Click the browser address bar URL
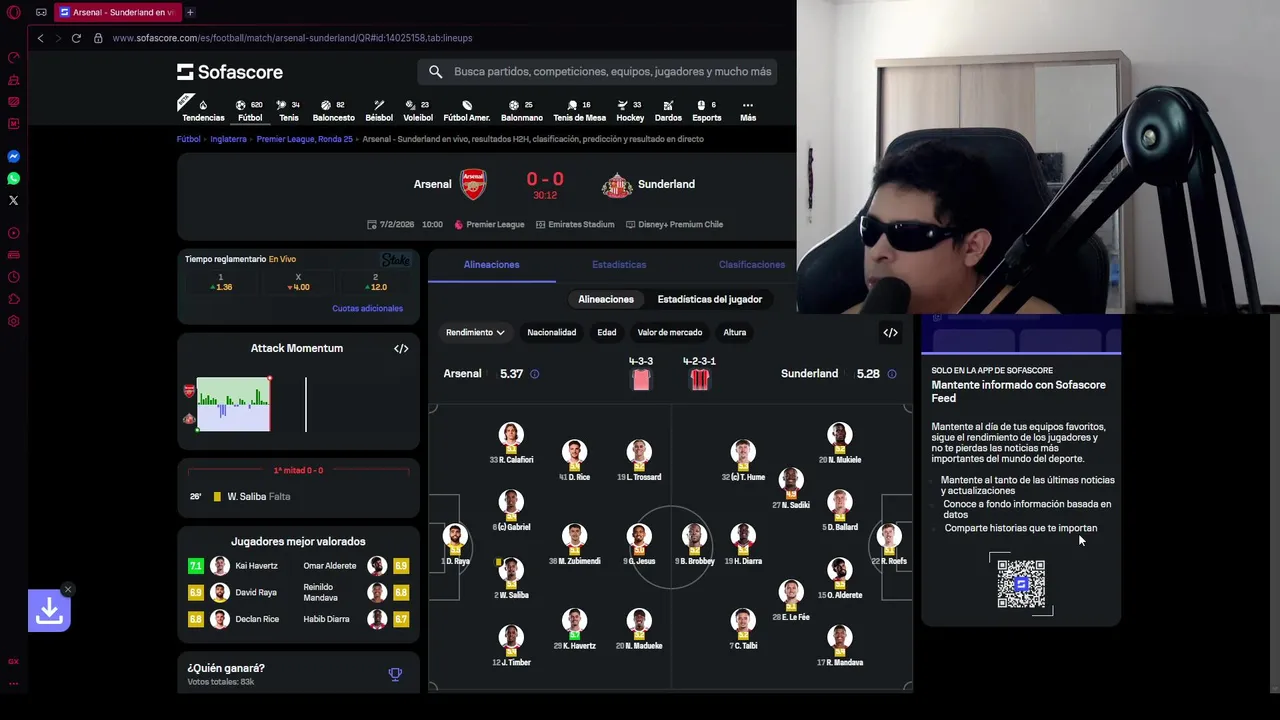This screenshot has height=720, width=1280. tap(292, 38)
